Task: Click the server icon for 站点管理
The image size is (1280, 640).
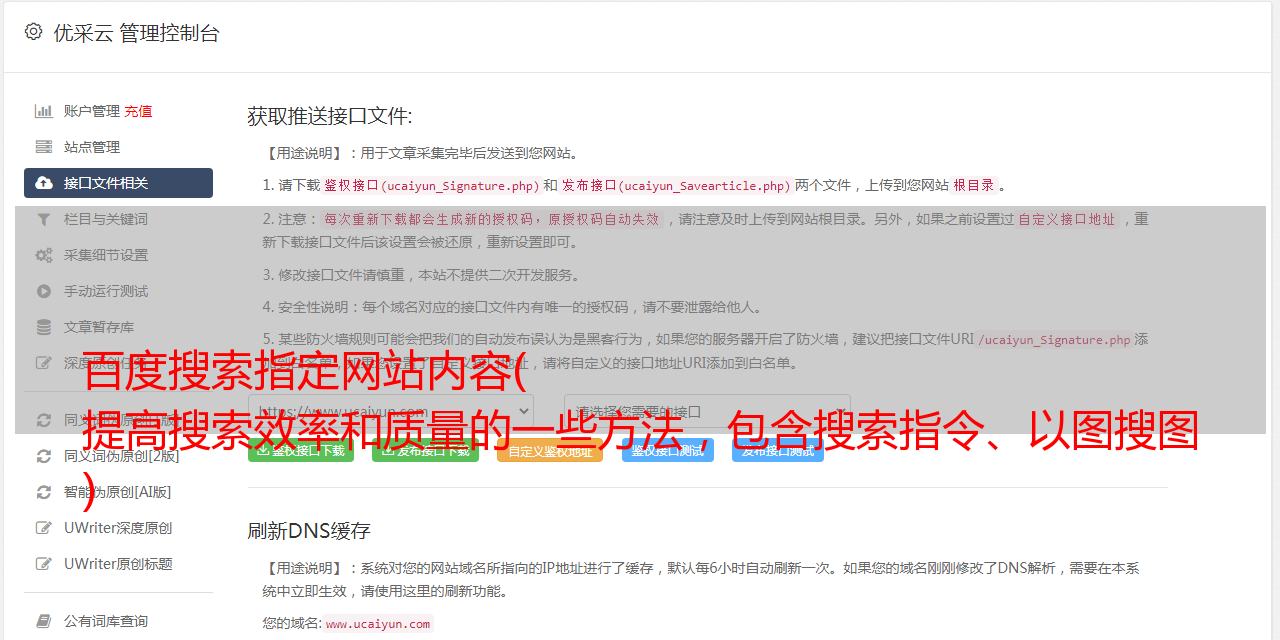Action: 44,147
